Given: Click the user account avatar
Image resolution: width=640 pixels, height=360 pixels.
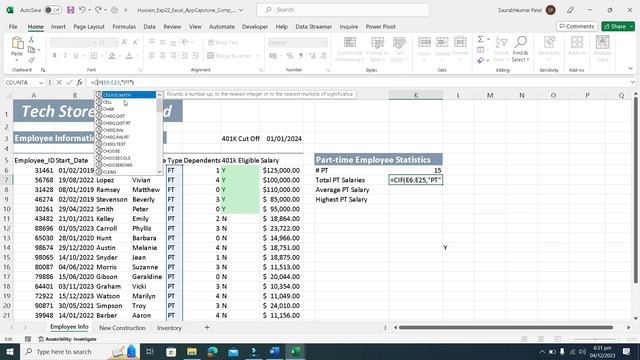Looking at the screenshot, I should pos(551,10).
